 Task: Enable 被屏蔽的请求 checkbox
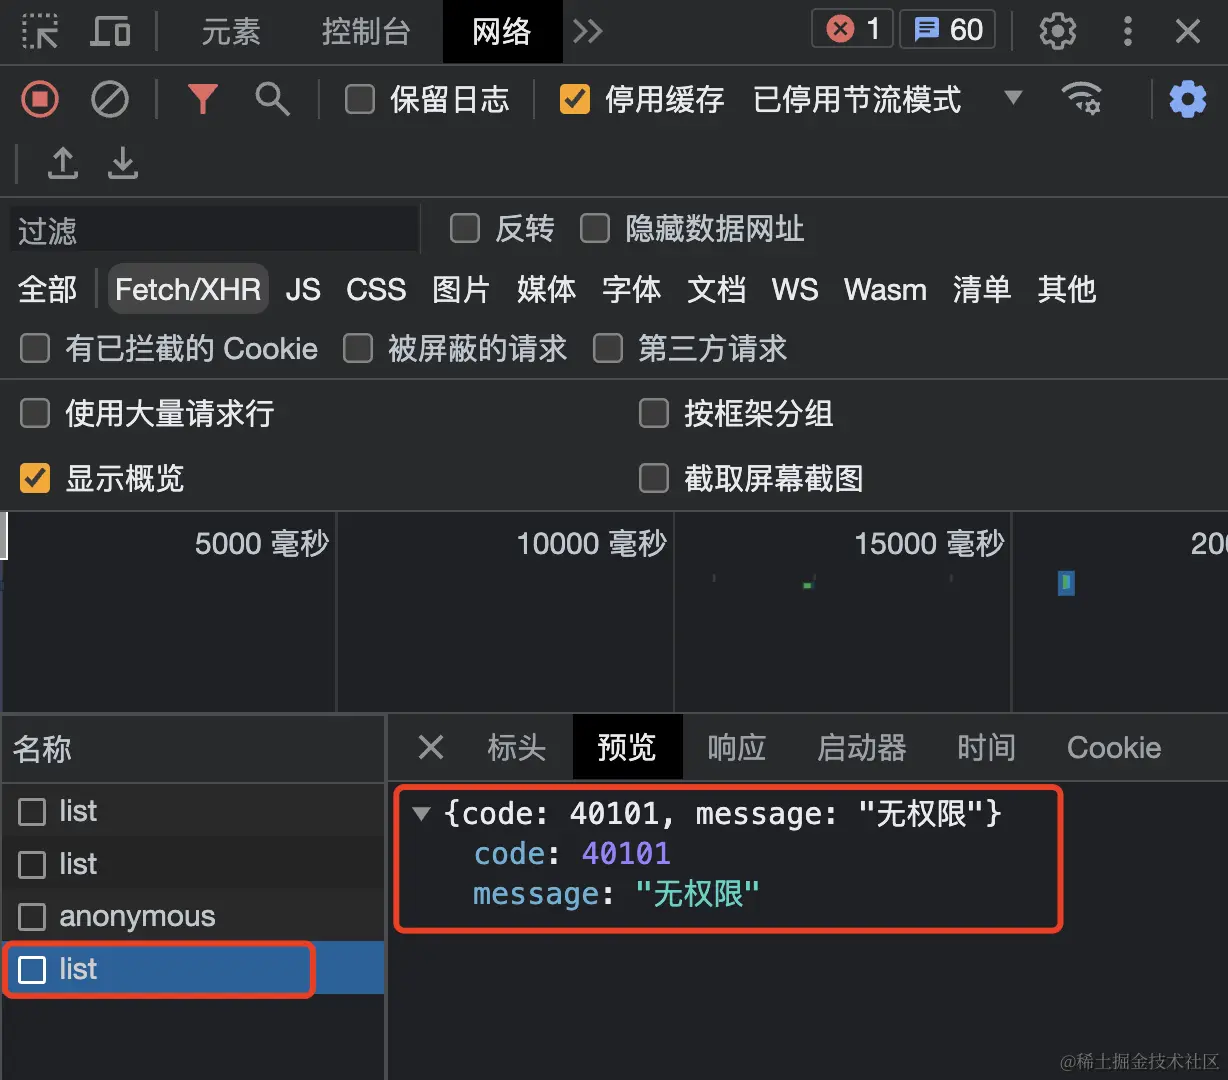pos(358,348)
